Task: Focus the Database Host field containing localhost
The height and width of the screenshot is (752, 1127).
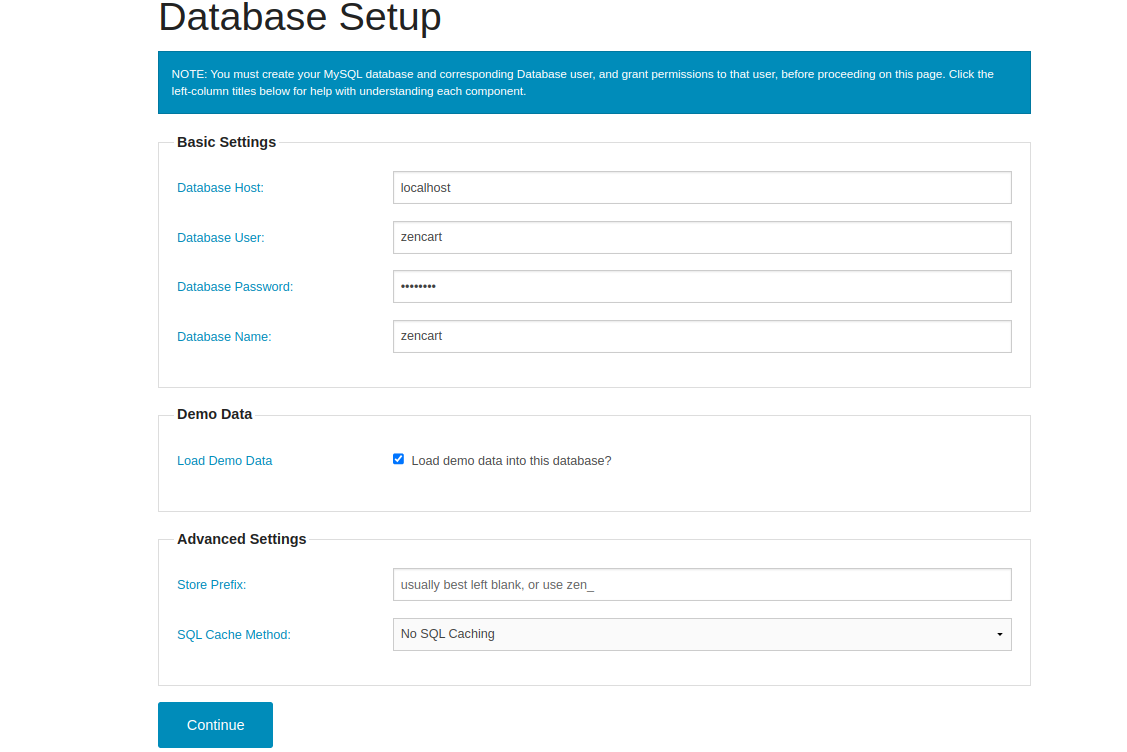Action: point(701,187)
